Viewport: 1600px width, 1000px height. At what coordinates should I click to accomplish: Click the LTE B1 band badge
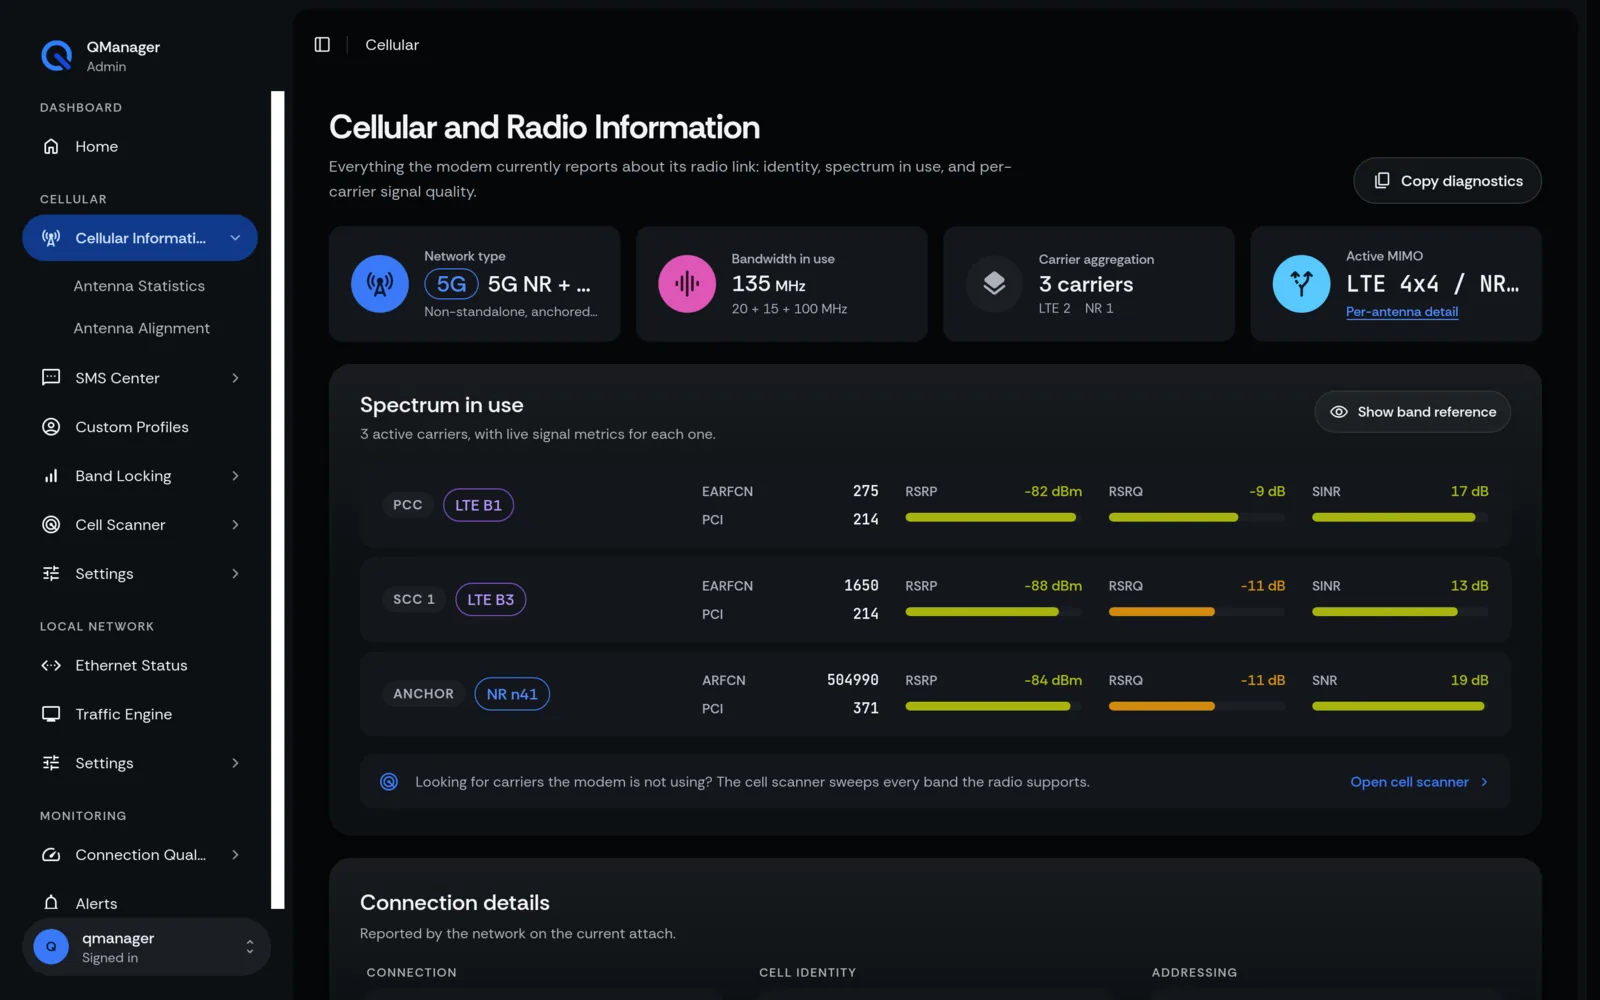pos(478,505)
